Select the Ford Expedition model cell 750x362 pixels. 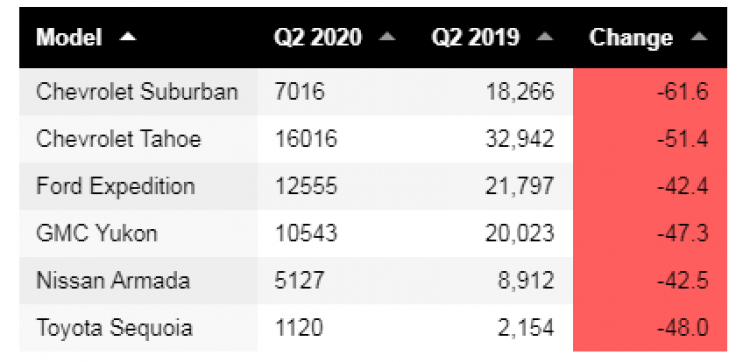pos(138,186)
